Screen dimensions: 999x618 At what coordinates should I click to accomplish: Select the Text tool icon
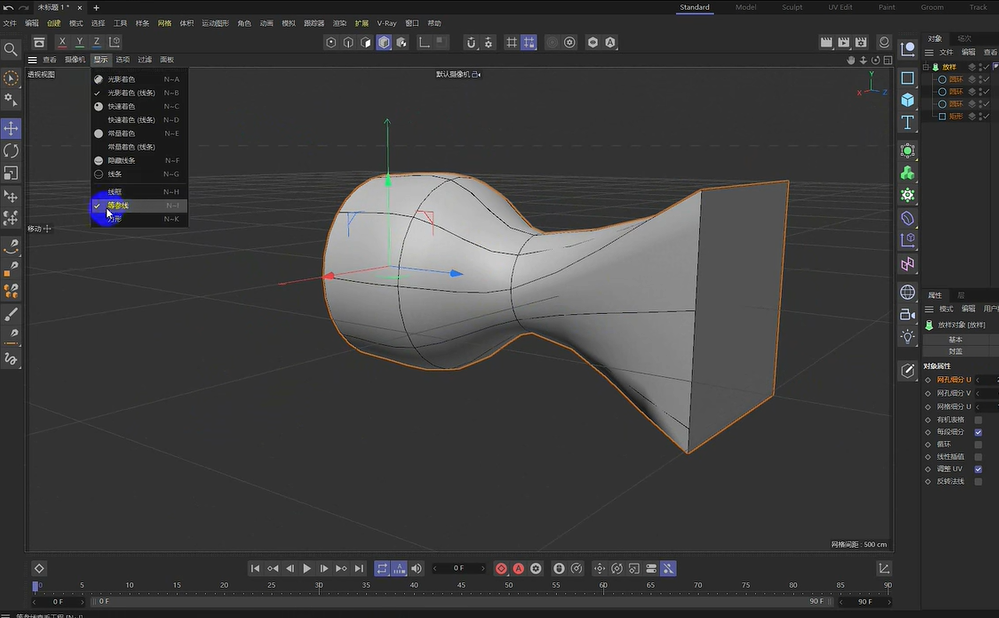(907, 122)
